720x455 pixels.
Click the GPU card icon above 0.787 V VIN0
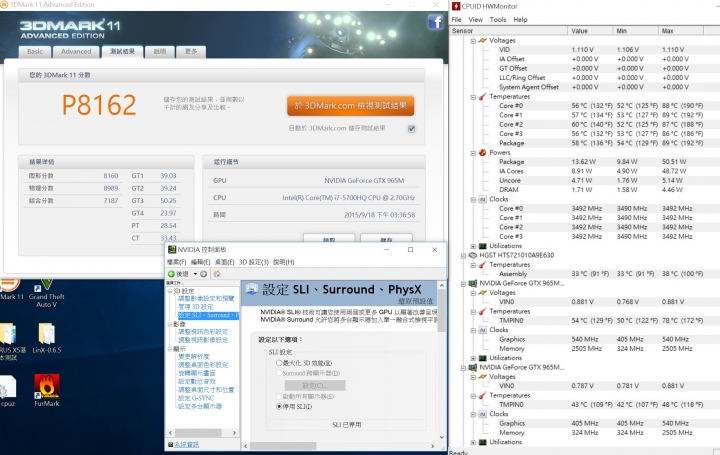point(472,367)
